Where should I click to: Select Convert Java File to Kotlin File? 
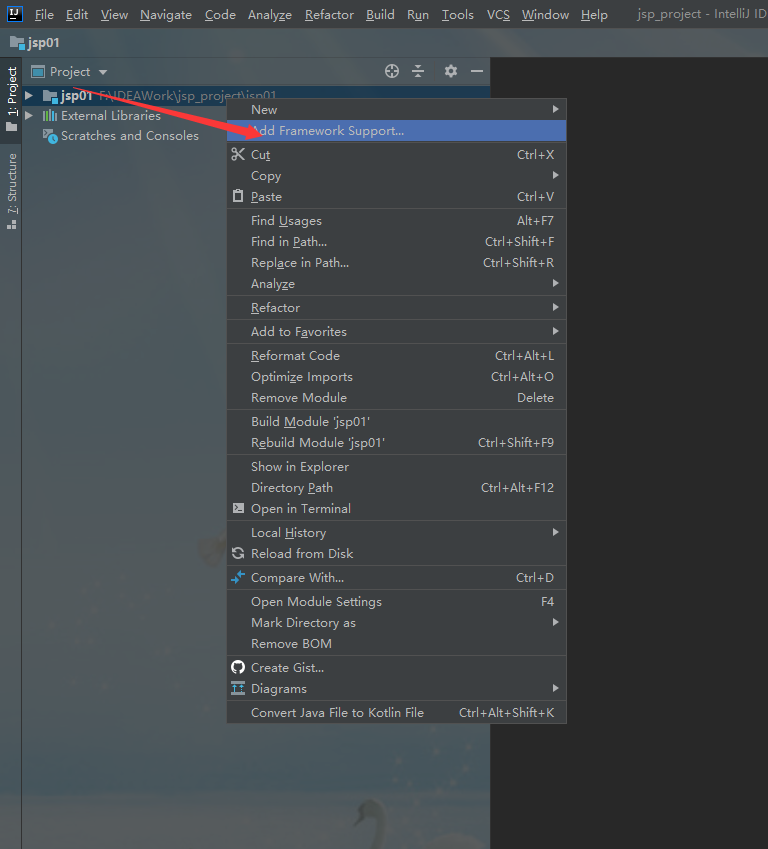(x=396, y=712)
